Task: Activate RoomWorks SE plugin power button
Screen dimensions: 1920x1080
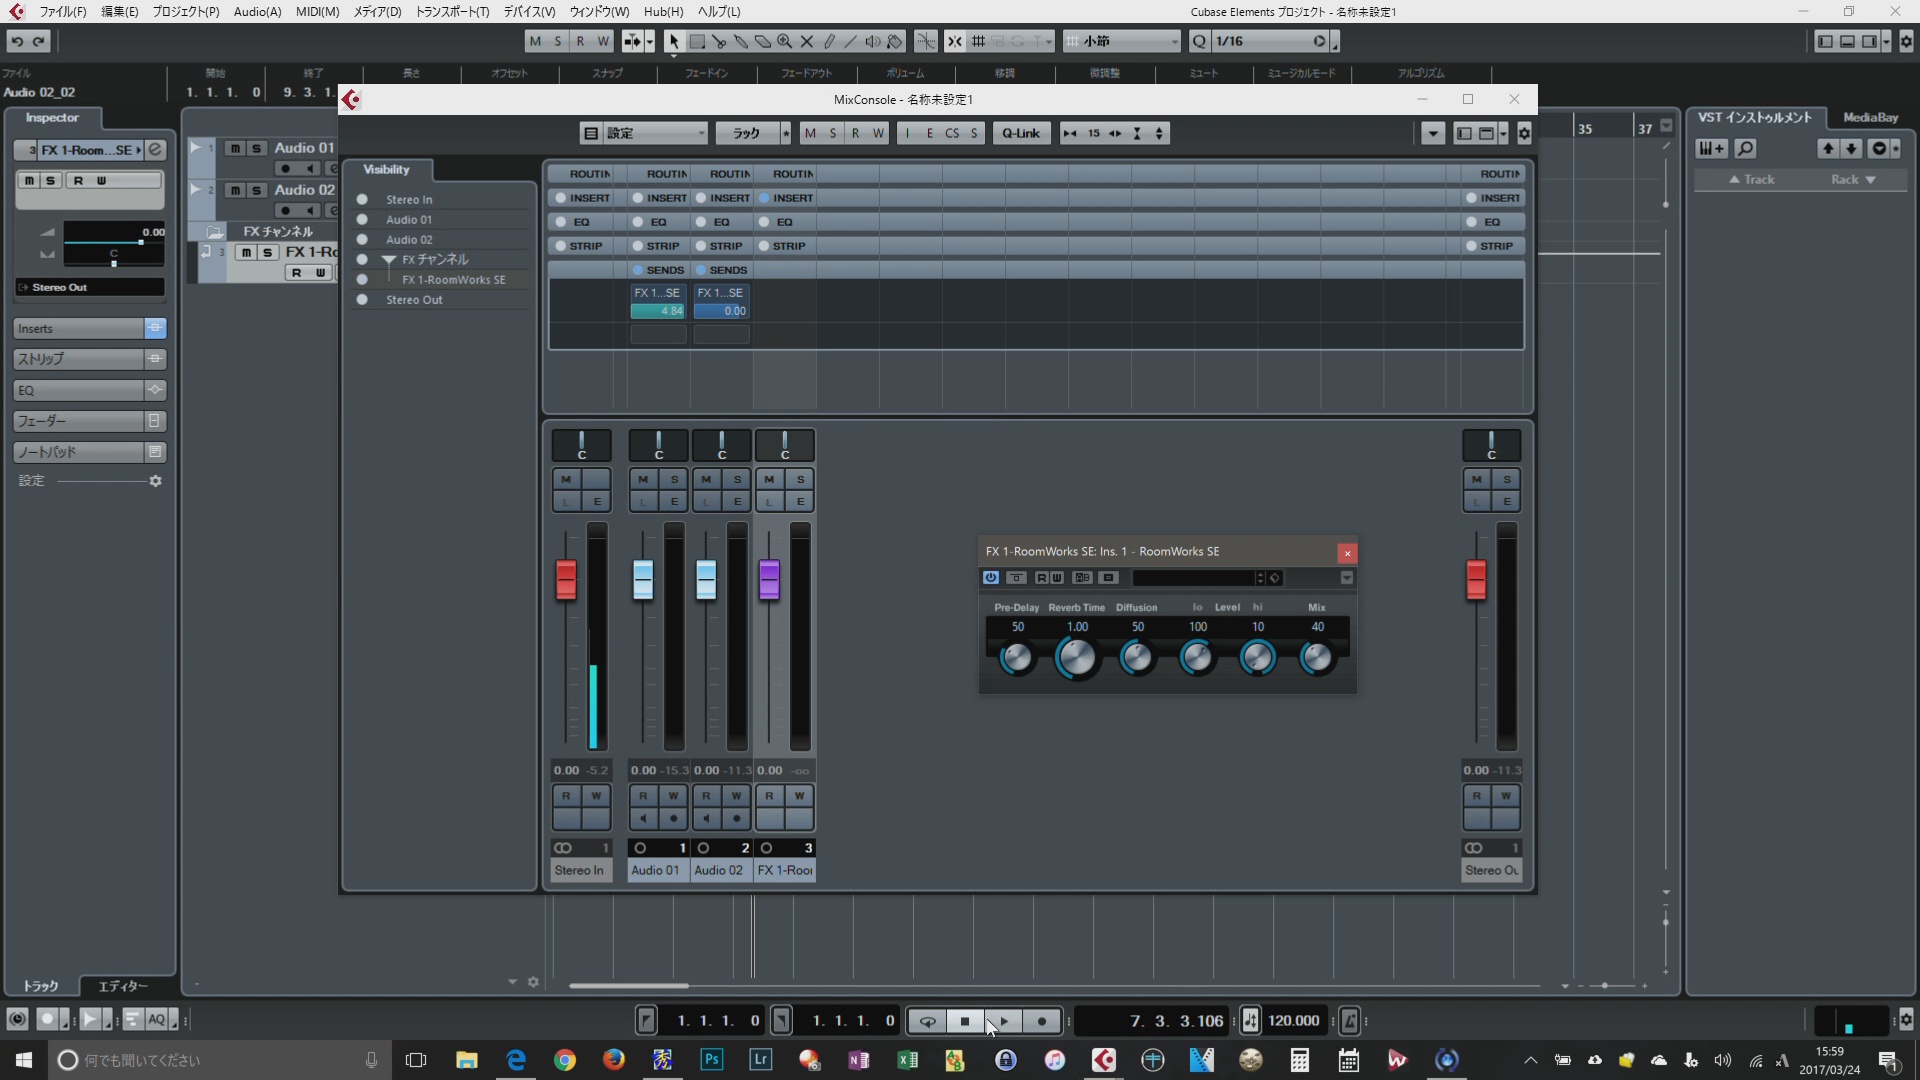Action: pos(990,578)
